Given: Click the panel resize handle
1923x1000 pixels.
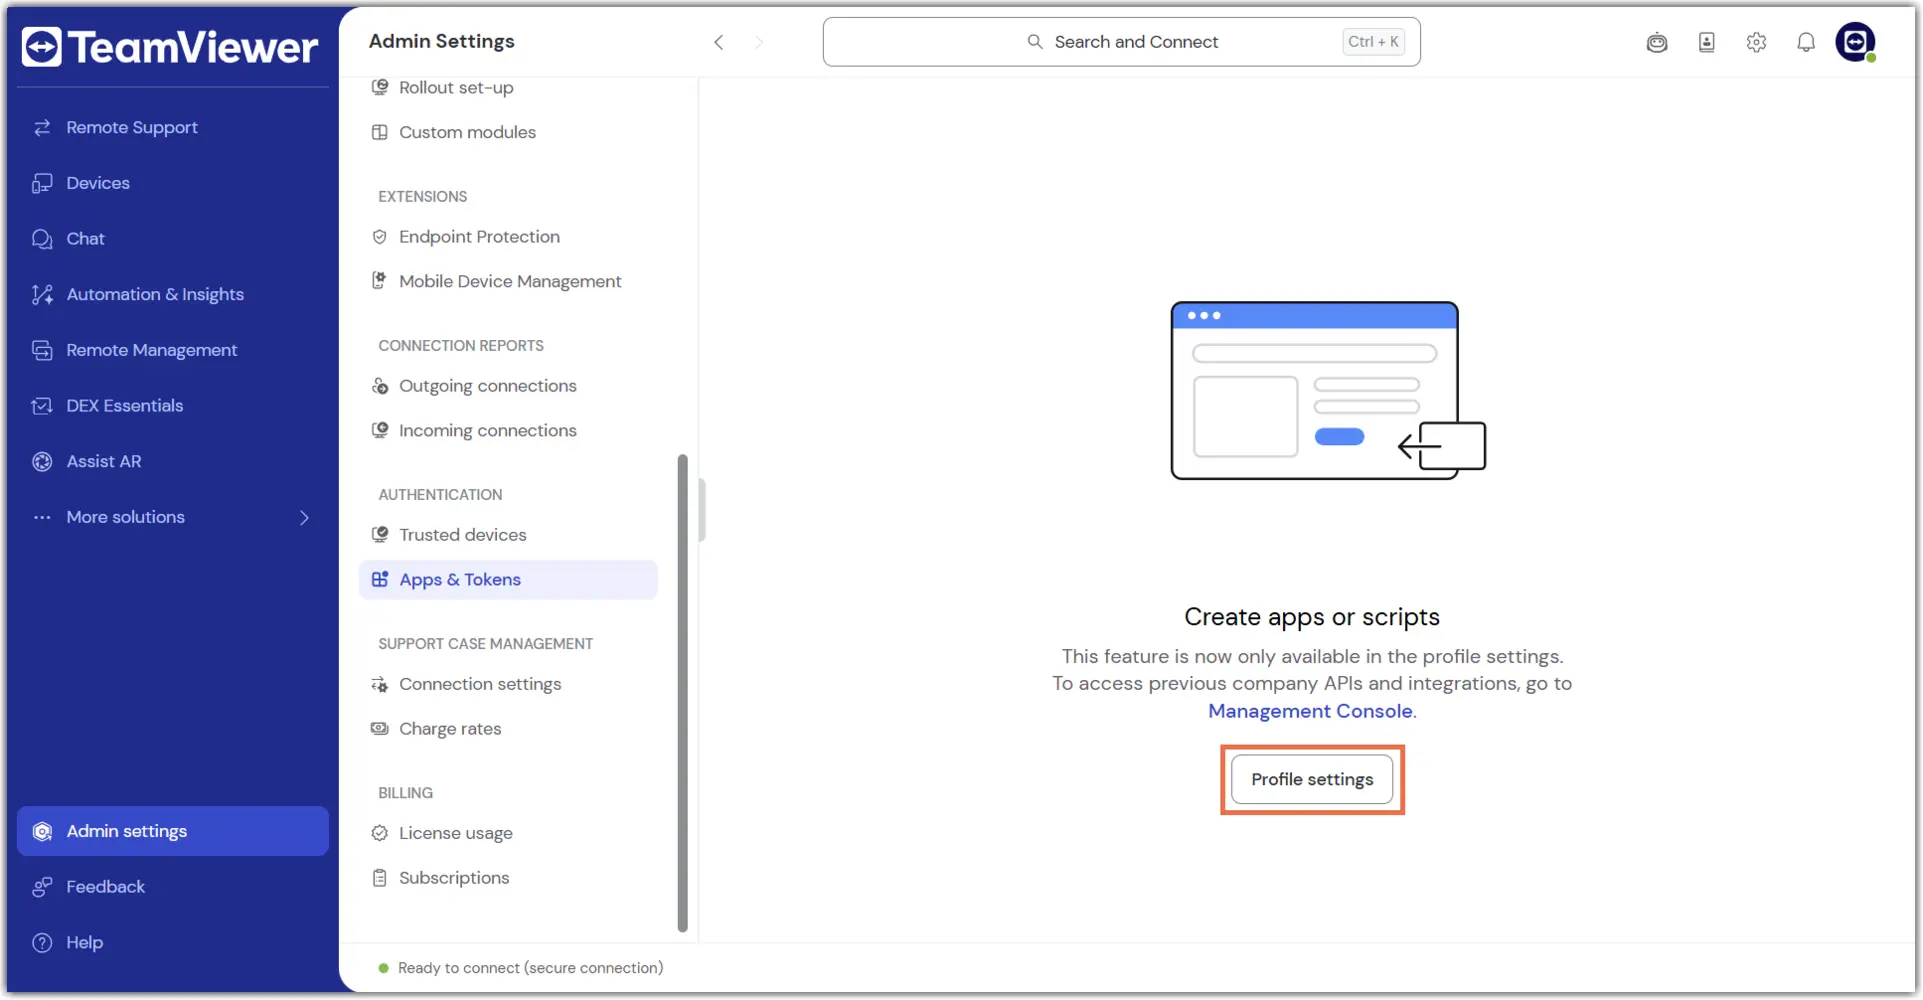Looking at the screenshot, I should 702,510.
